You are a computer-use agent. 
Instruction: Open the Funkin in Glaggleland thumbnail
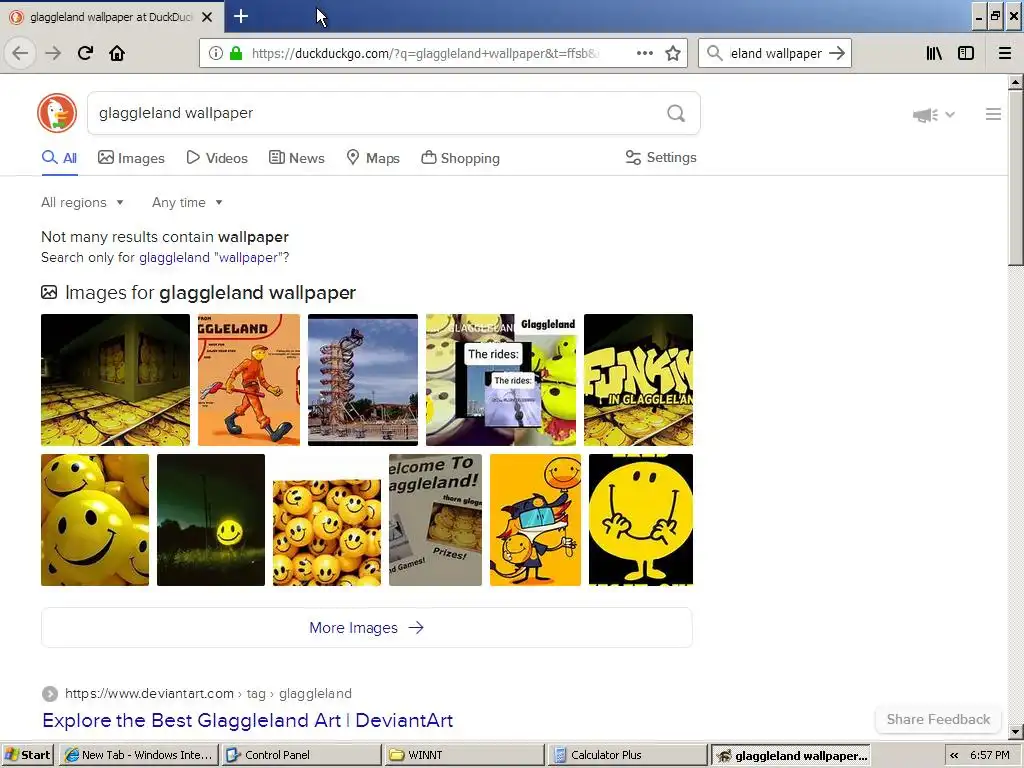638,380
